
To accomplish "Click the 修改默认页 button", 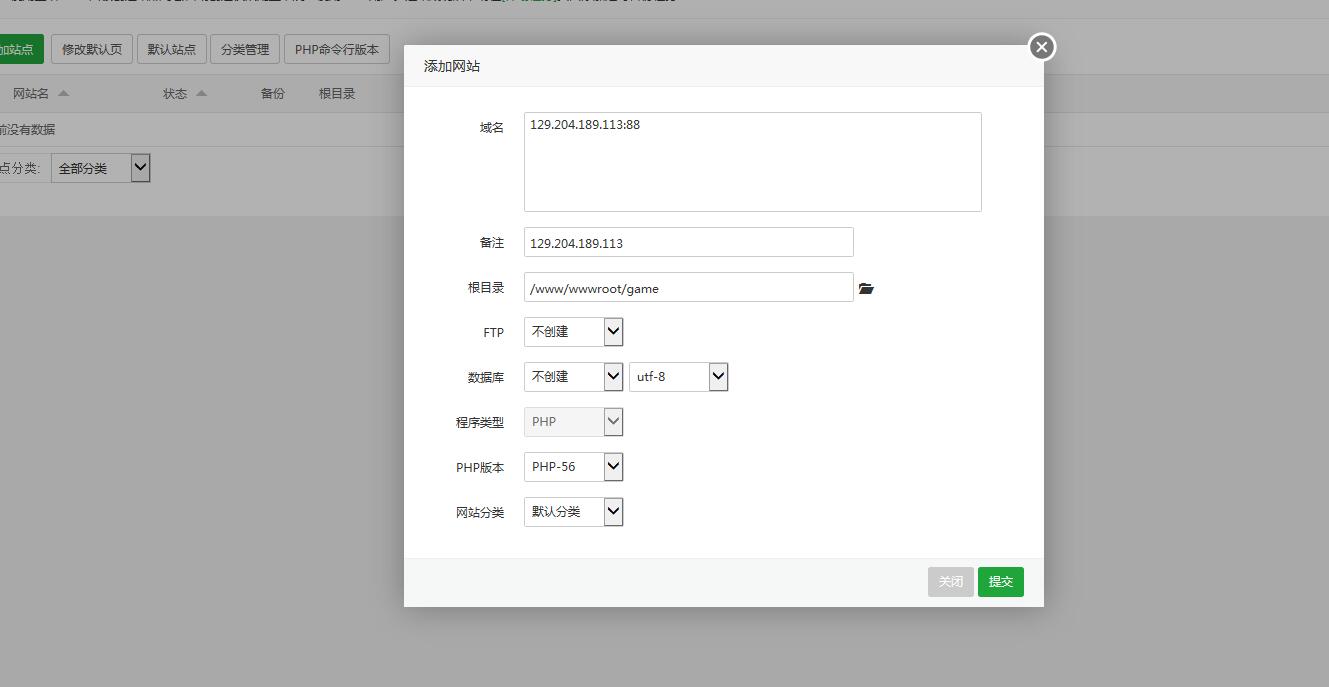I will 92,49.
